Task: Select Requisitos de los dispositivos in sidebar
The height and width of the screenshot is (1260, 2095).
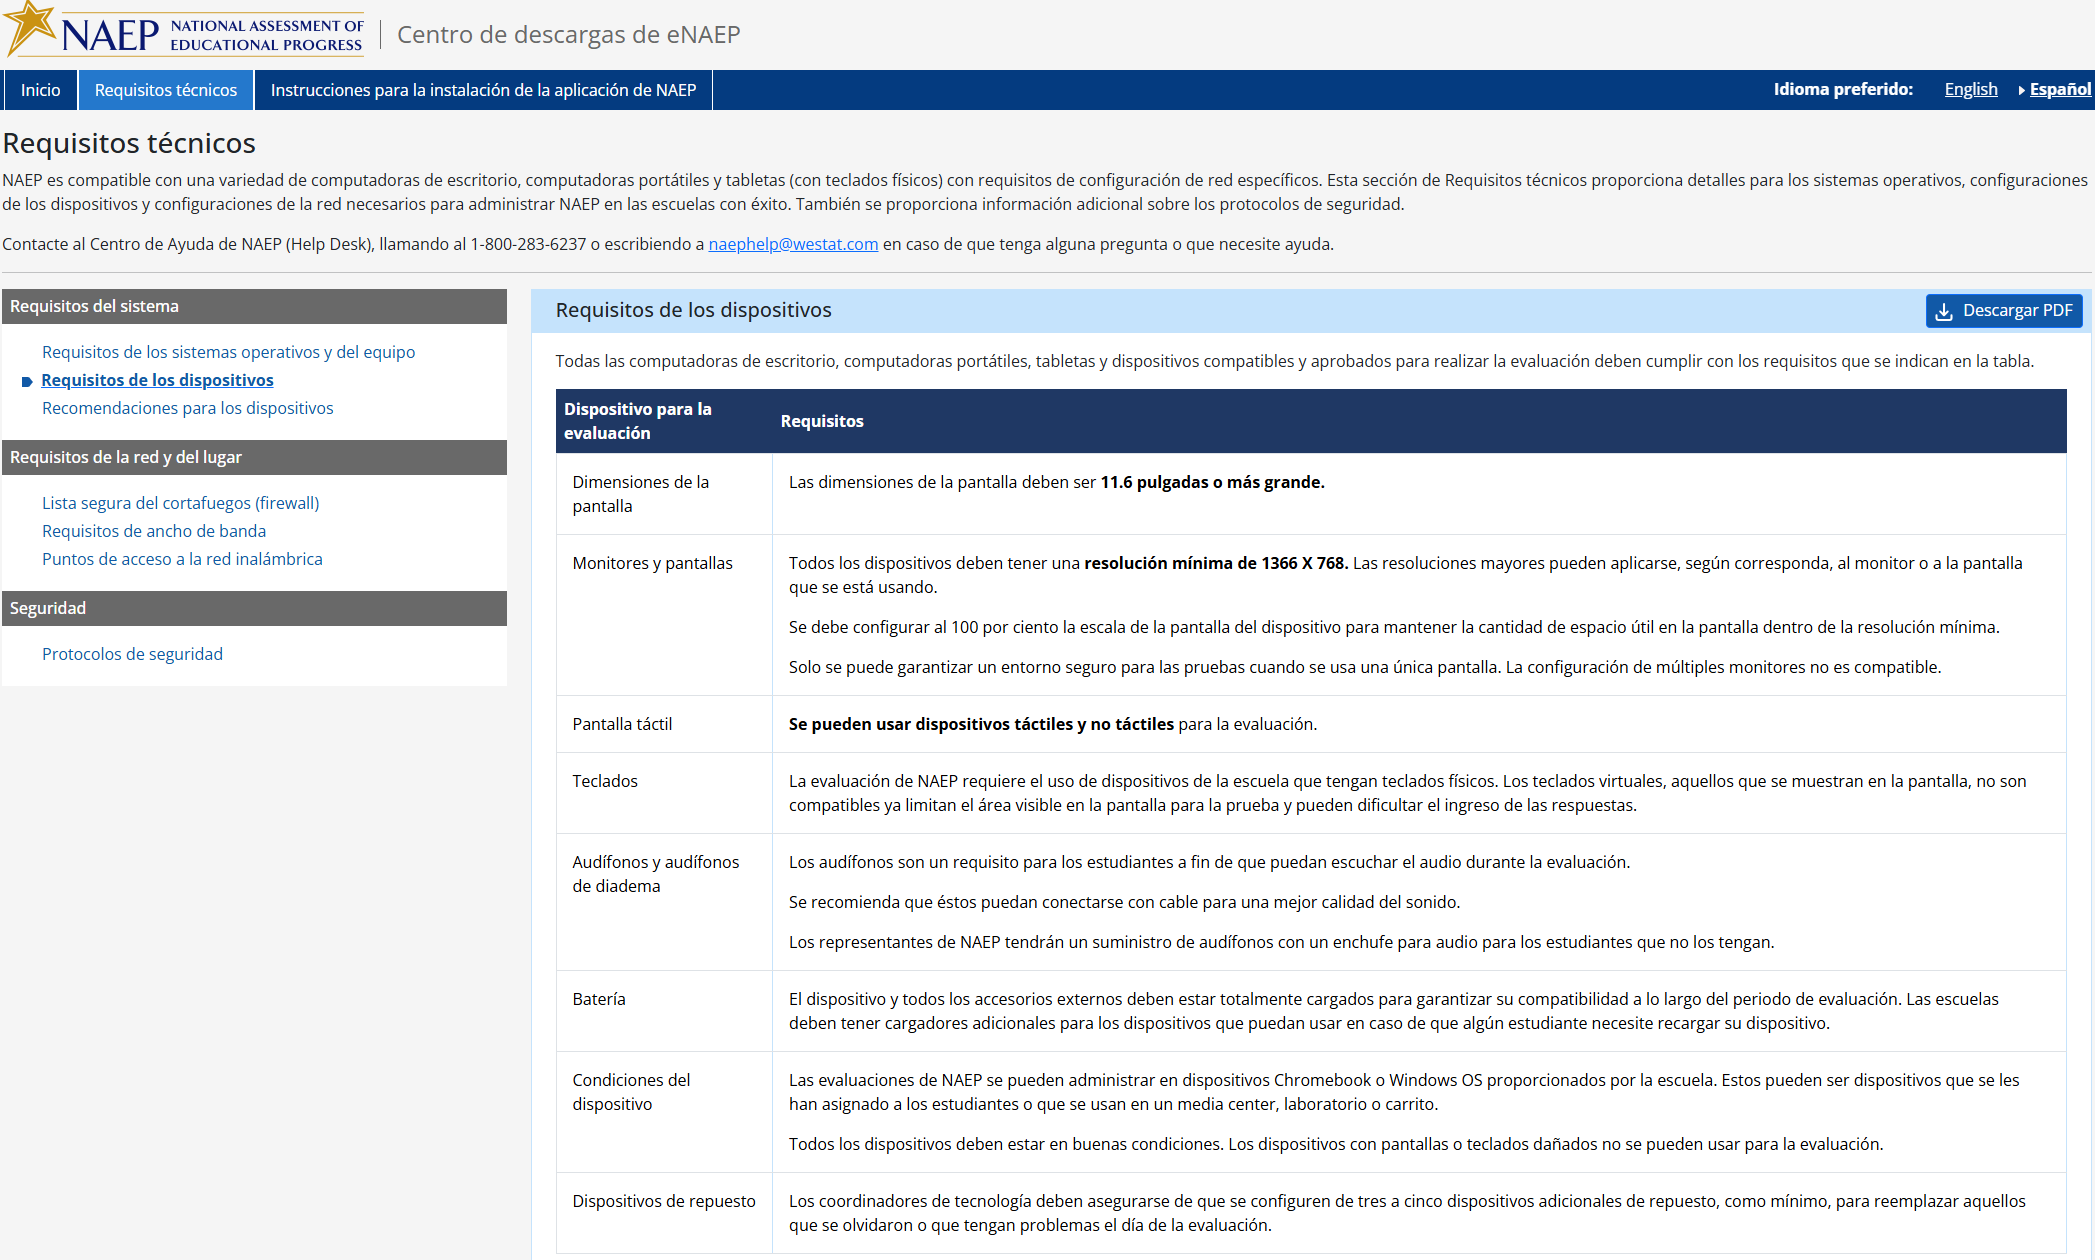Action: pos(157,380)
